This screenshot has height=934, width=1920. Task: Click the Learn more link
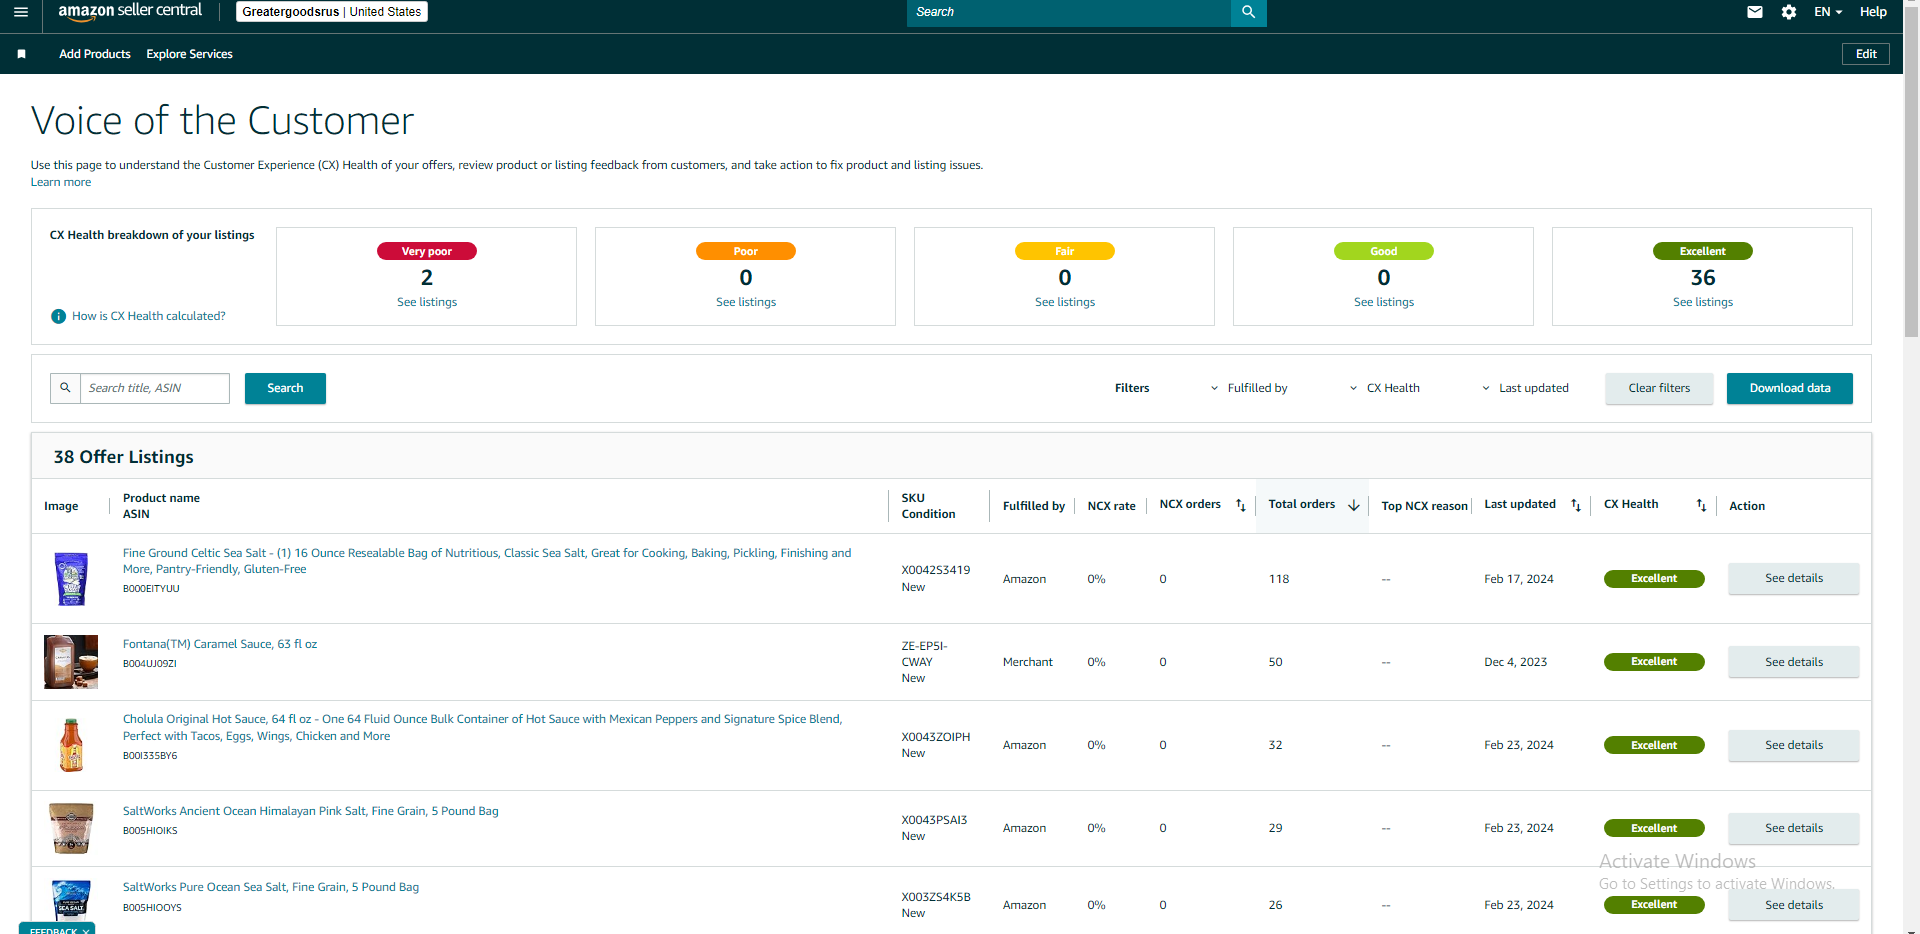61,182
